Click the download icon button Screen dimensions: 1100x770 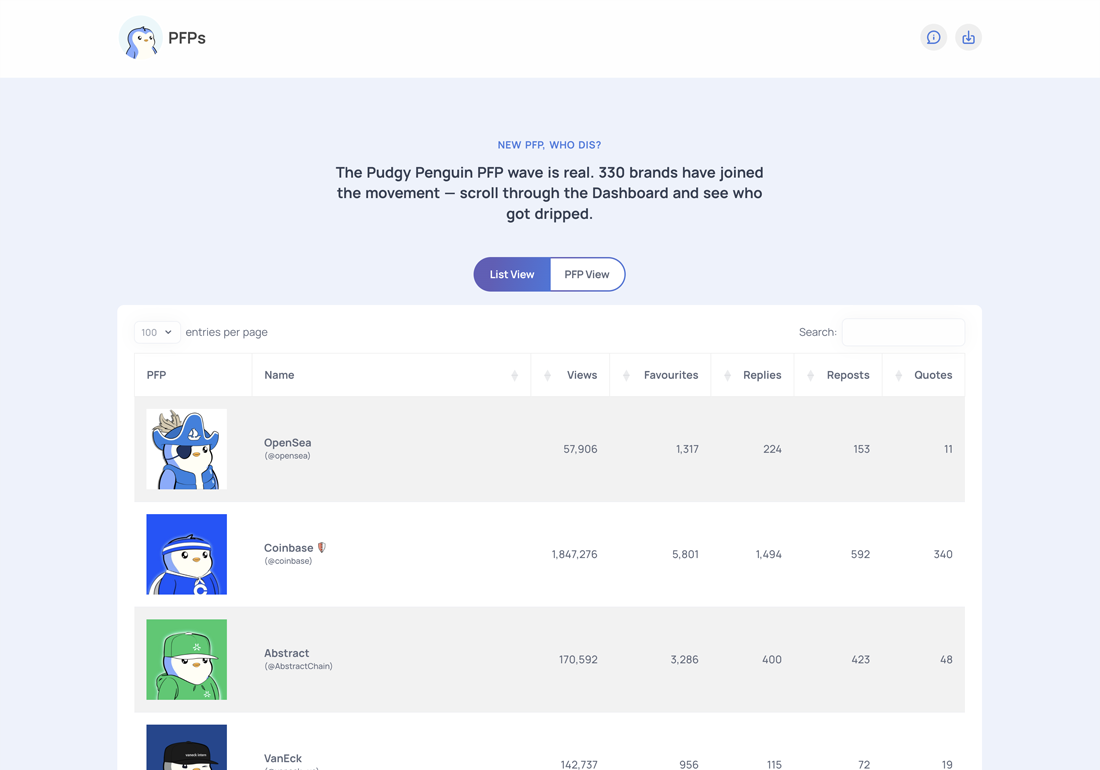click(968, 38)
